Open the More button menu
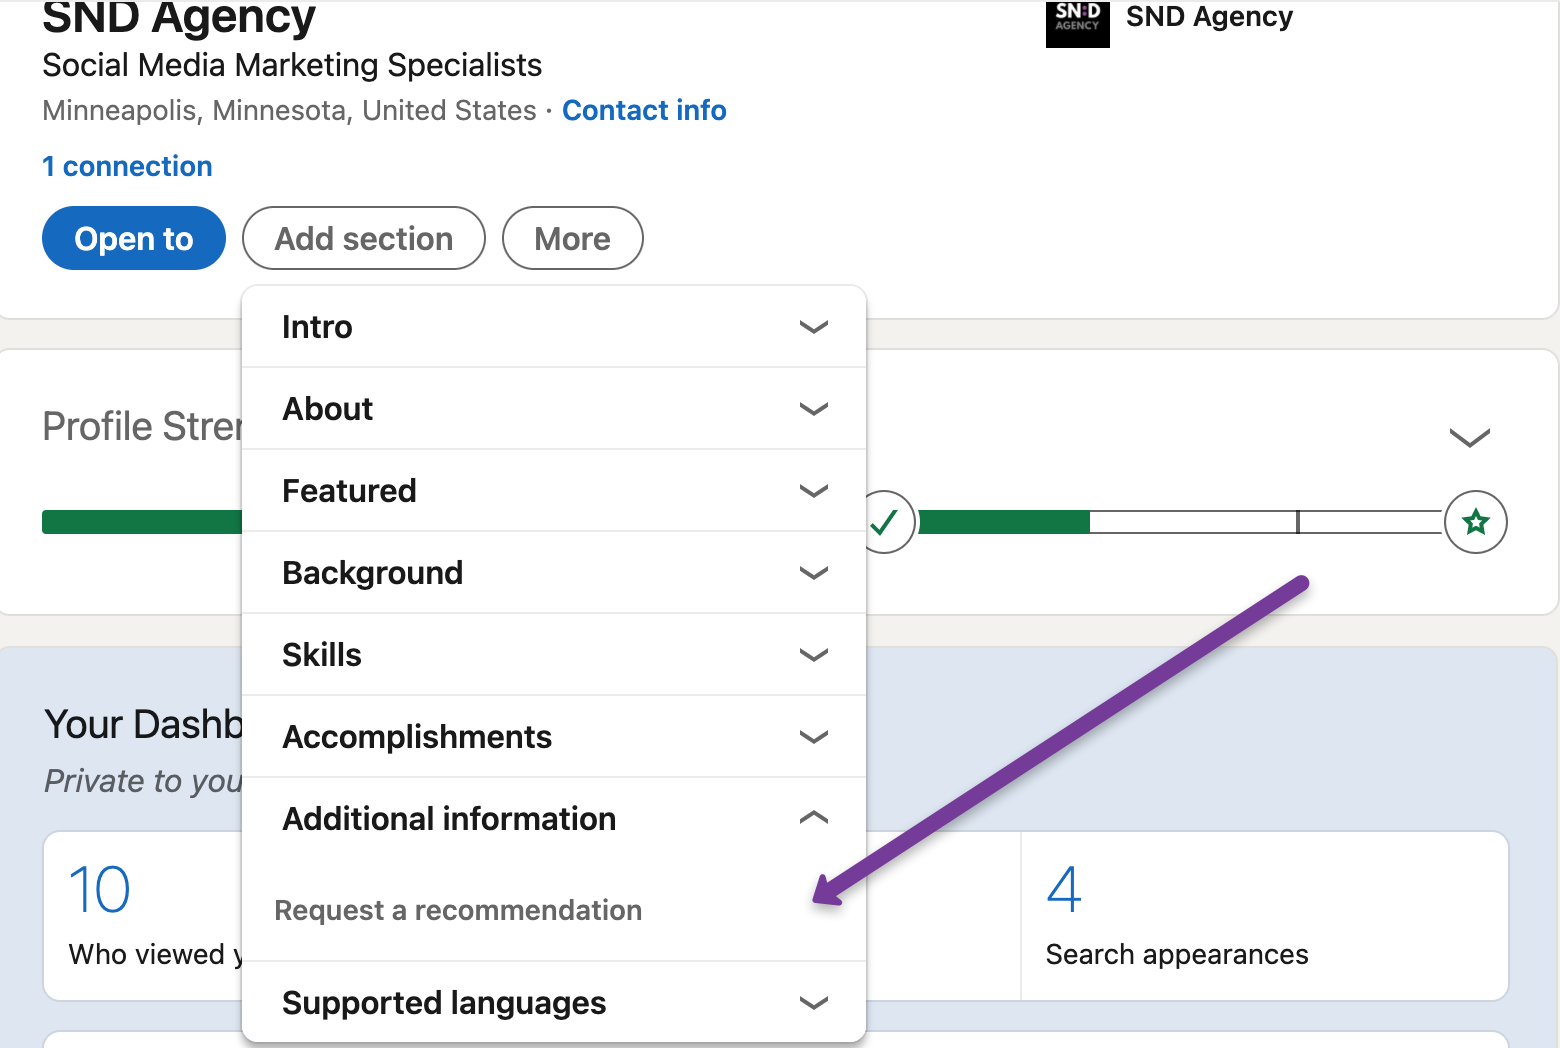Image resolution: width=1560 pixels, height=1048 pixels. point(572,239)
